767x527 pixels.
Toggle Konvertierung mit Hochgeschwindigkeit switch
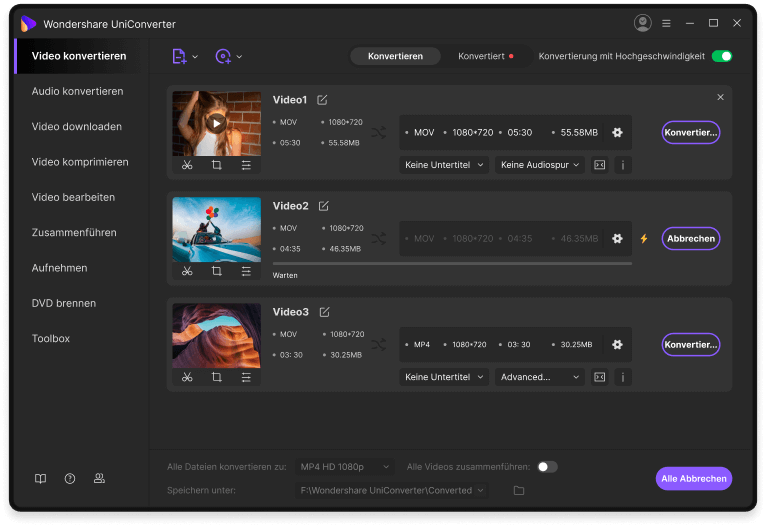click(721, 56)
